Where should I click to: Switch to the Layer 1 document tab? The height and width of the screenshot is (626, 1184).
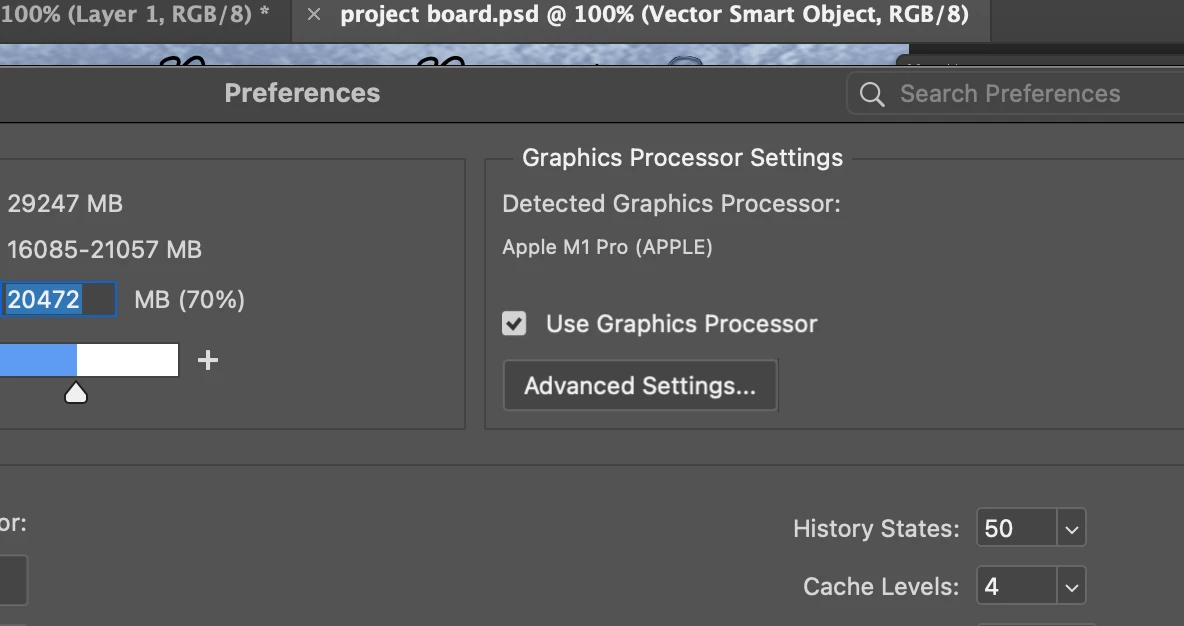click(134, 15)
